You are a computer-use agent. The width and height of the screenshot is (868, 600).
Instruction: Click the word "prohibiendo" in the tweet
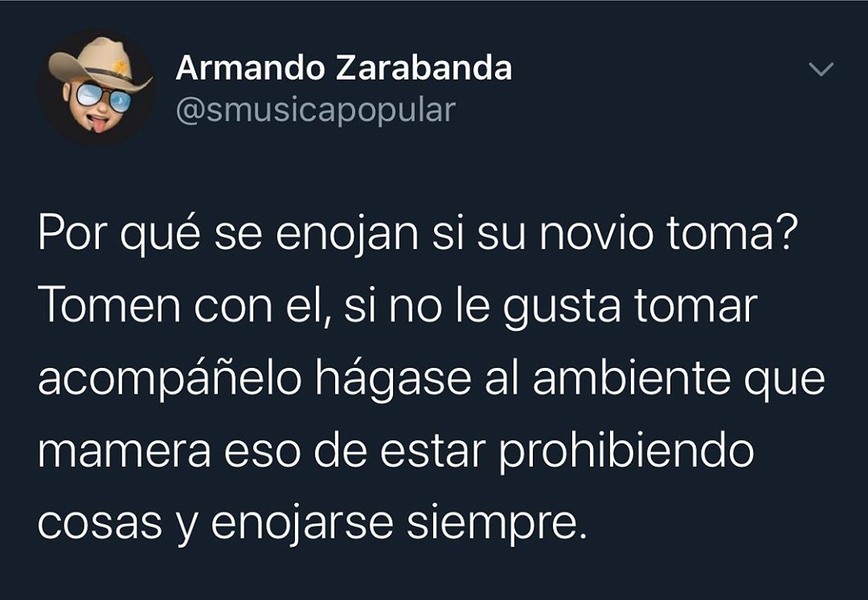[x=627, y=452]
